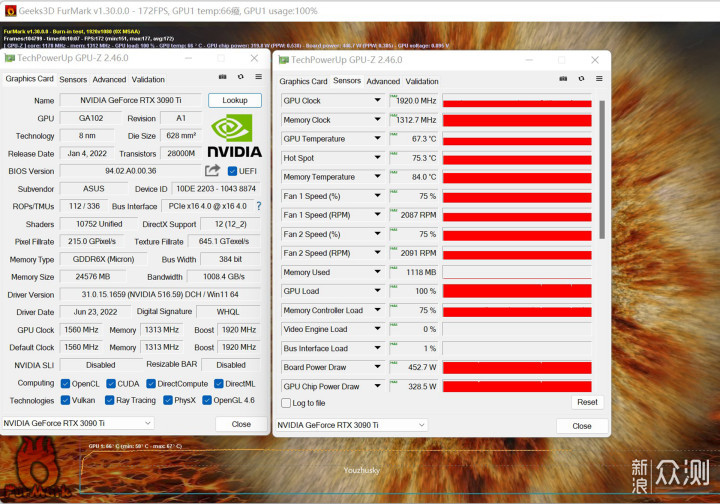Click the small graph icon beside Board Power Draw value
Image resolution: width=720 pixels, height=504 pixels.
coord(394,363)
